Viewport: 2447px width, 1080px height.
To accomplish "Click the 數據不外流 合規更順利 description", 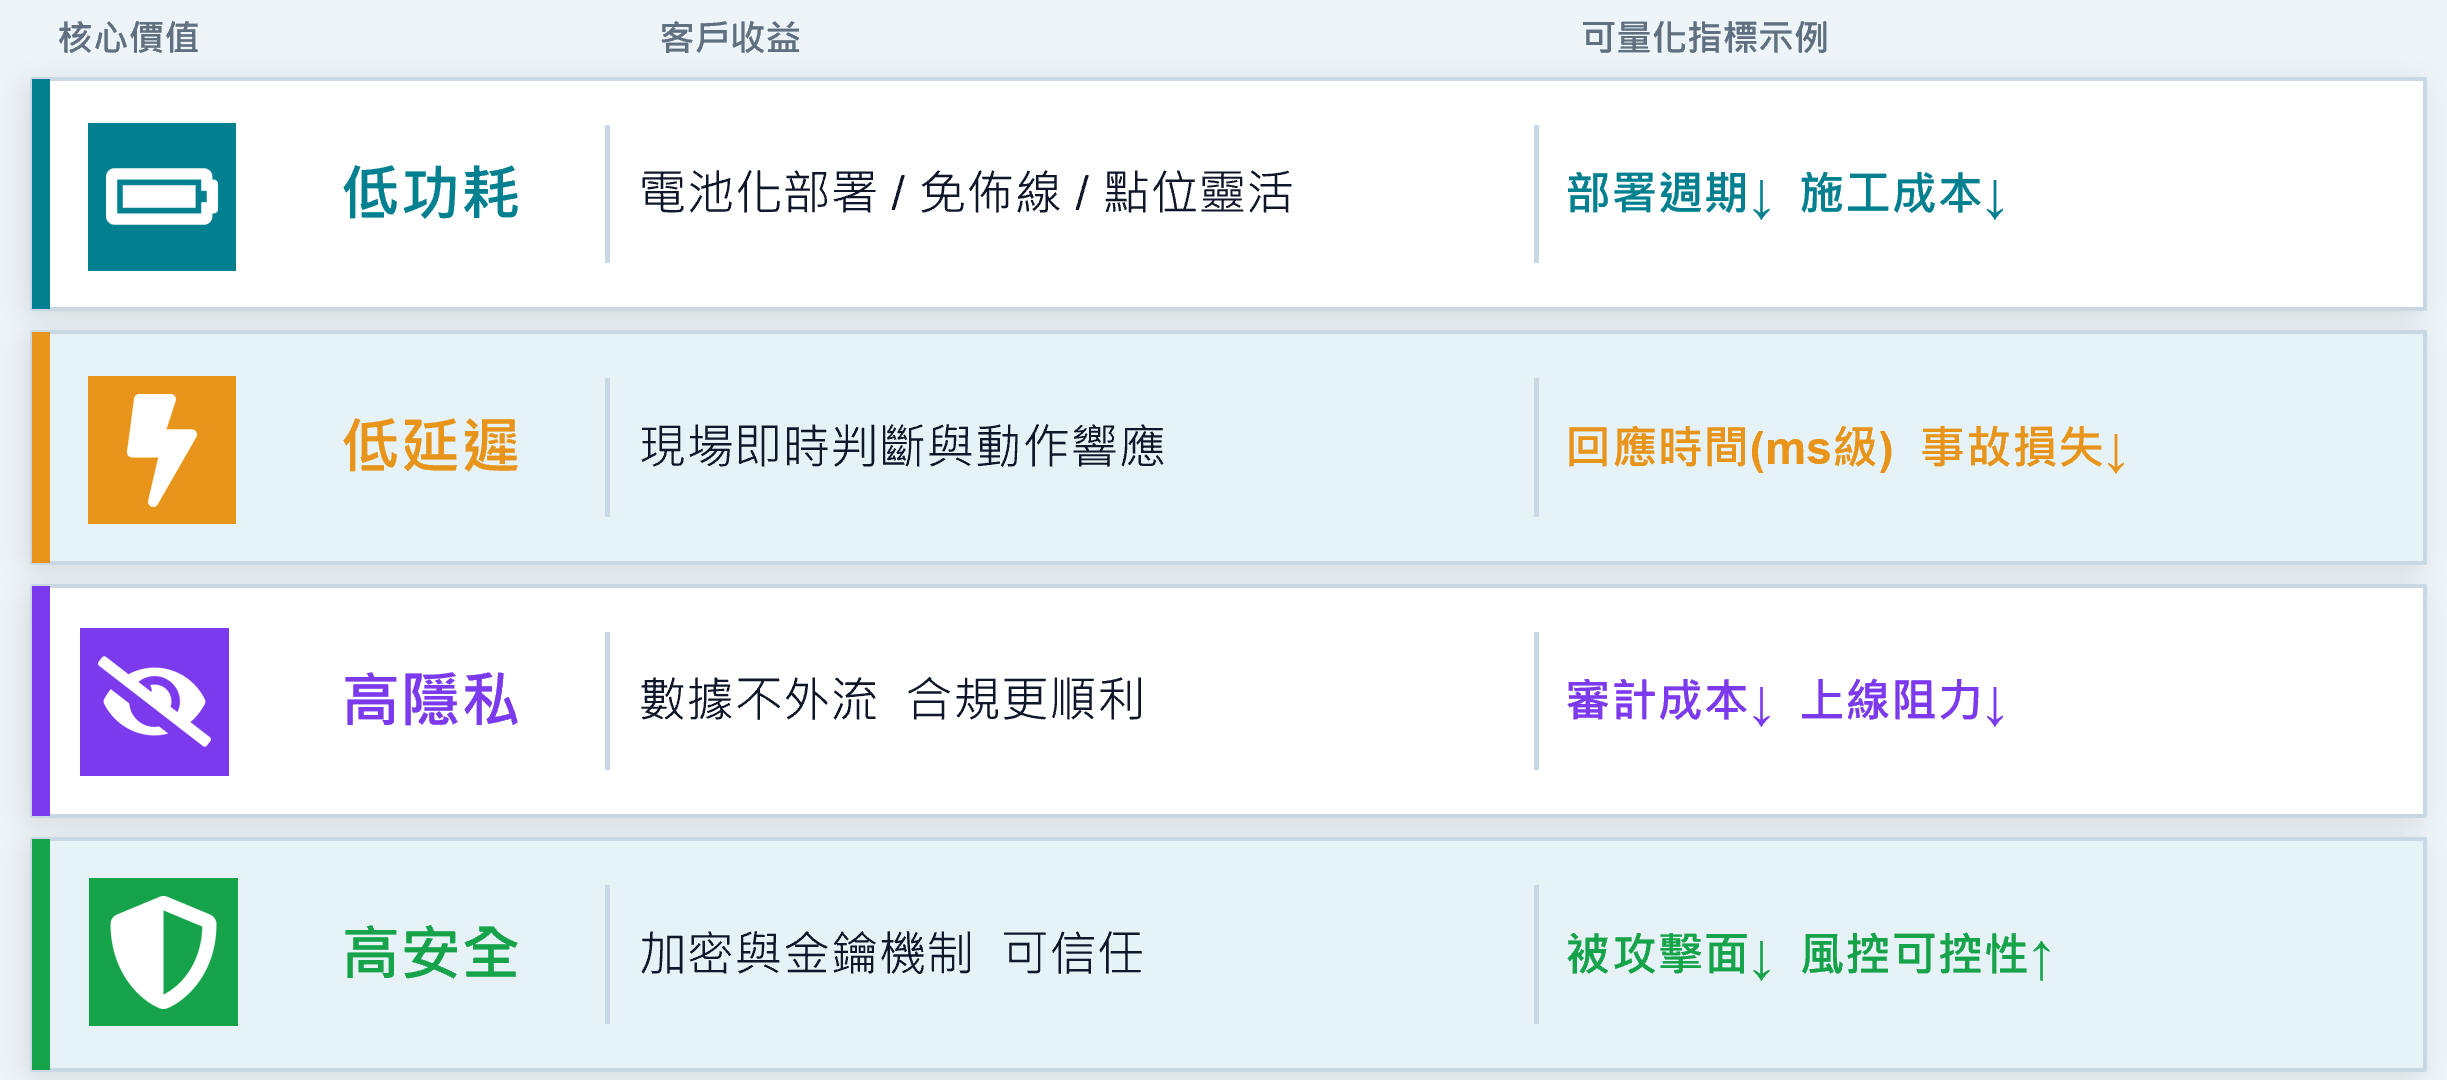I will click(891, 699).
